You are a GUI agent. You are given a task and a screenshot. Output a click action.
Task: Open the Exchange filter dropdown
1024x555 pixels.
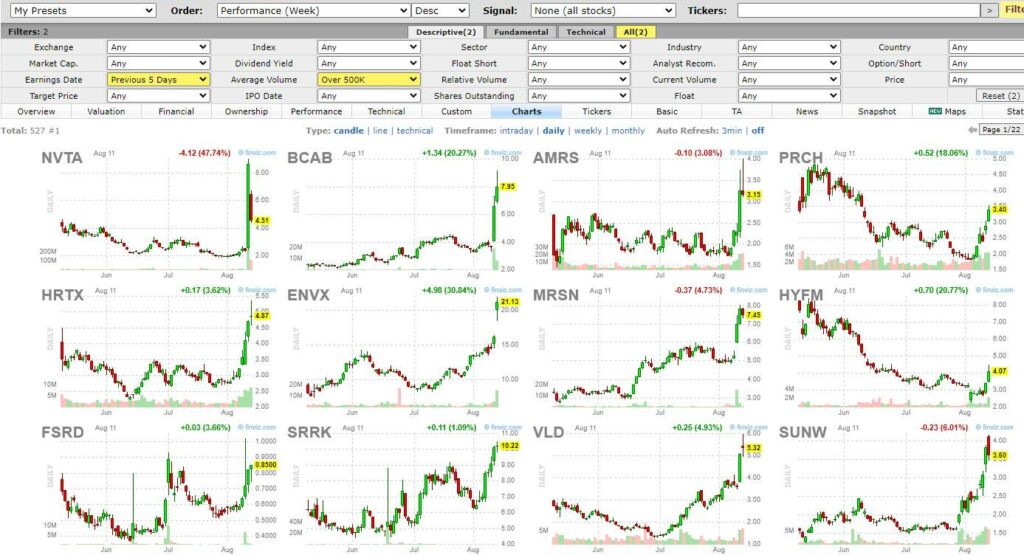tap(157, 47)
